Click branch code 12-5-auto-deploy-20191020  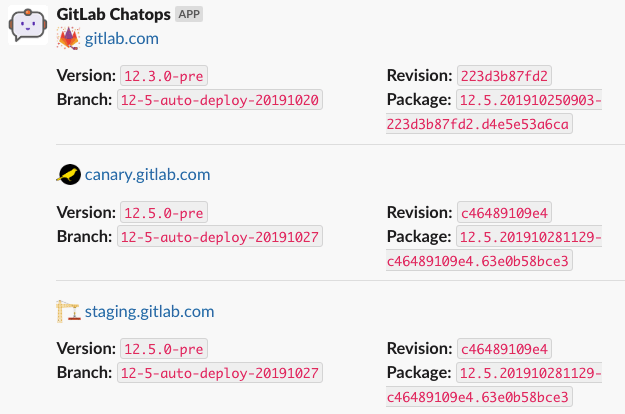tap(220, 100)
